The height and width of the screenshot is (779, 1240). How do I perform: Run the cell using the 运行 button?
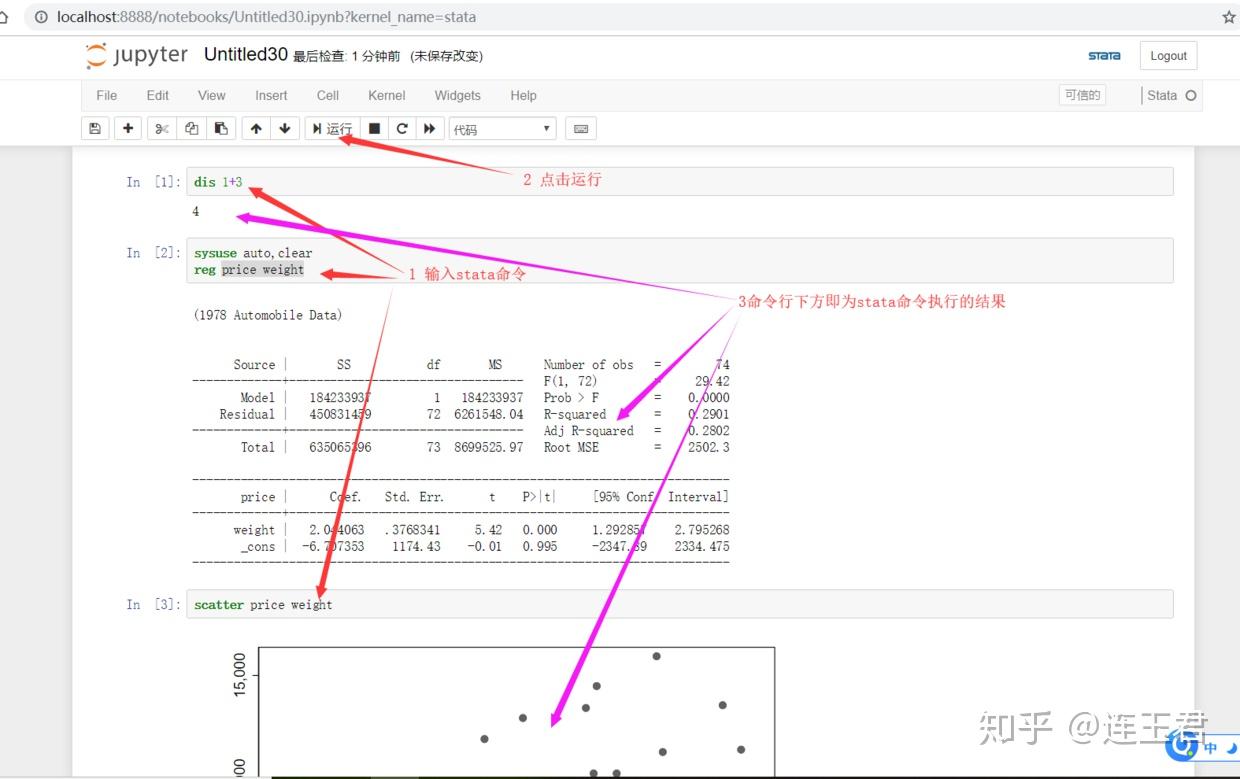[331, 128]
